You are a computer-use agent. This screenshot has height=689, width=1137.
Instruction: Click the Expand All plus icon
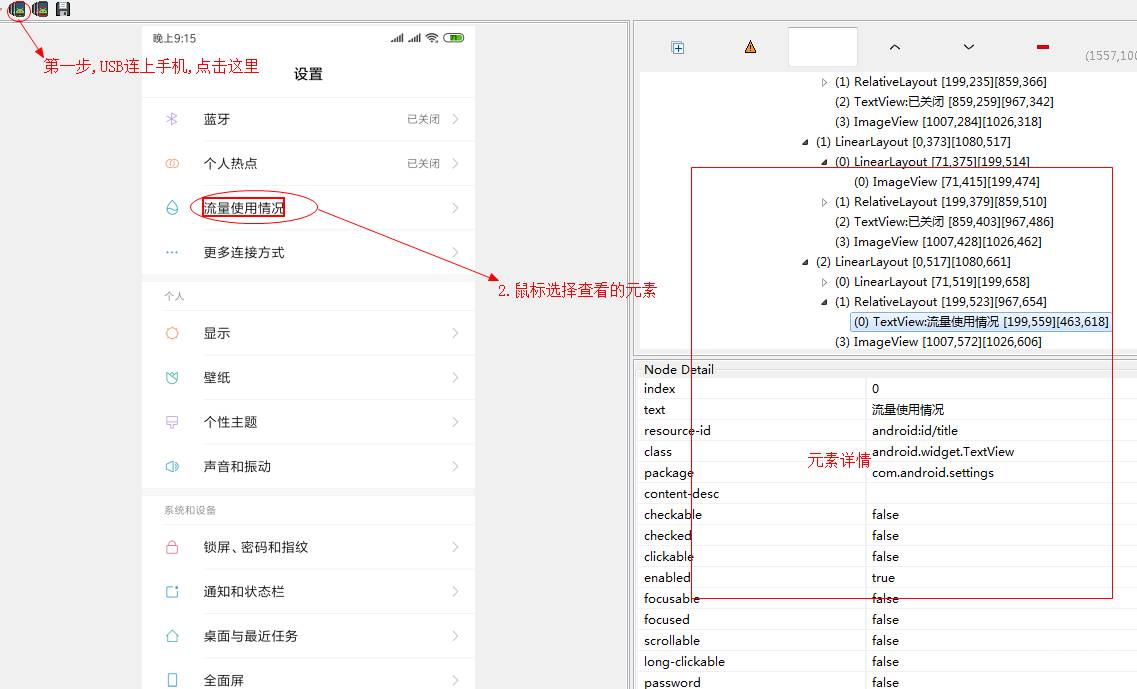point(678,48)
